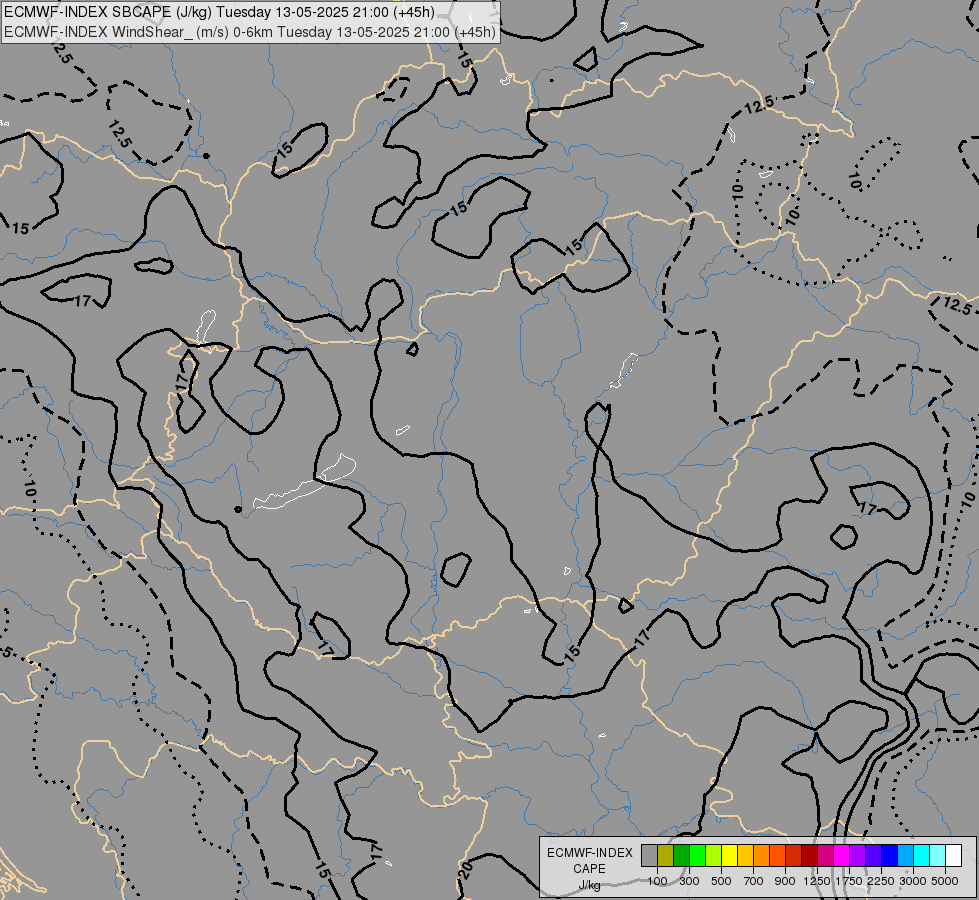This screenshot has height=900, width=979.
Task: Click the SBCAPE title line in the header
Action: click(x=219, y=12)
